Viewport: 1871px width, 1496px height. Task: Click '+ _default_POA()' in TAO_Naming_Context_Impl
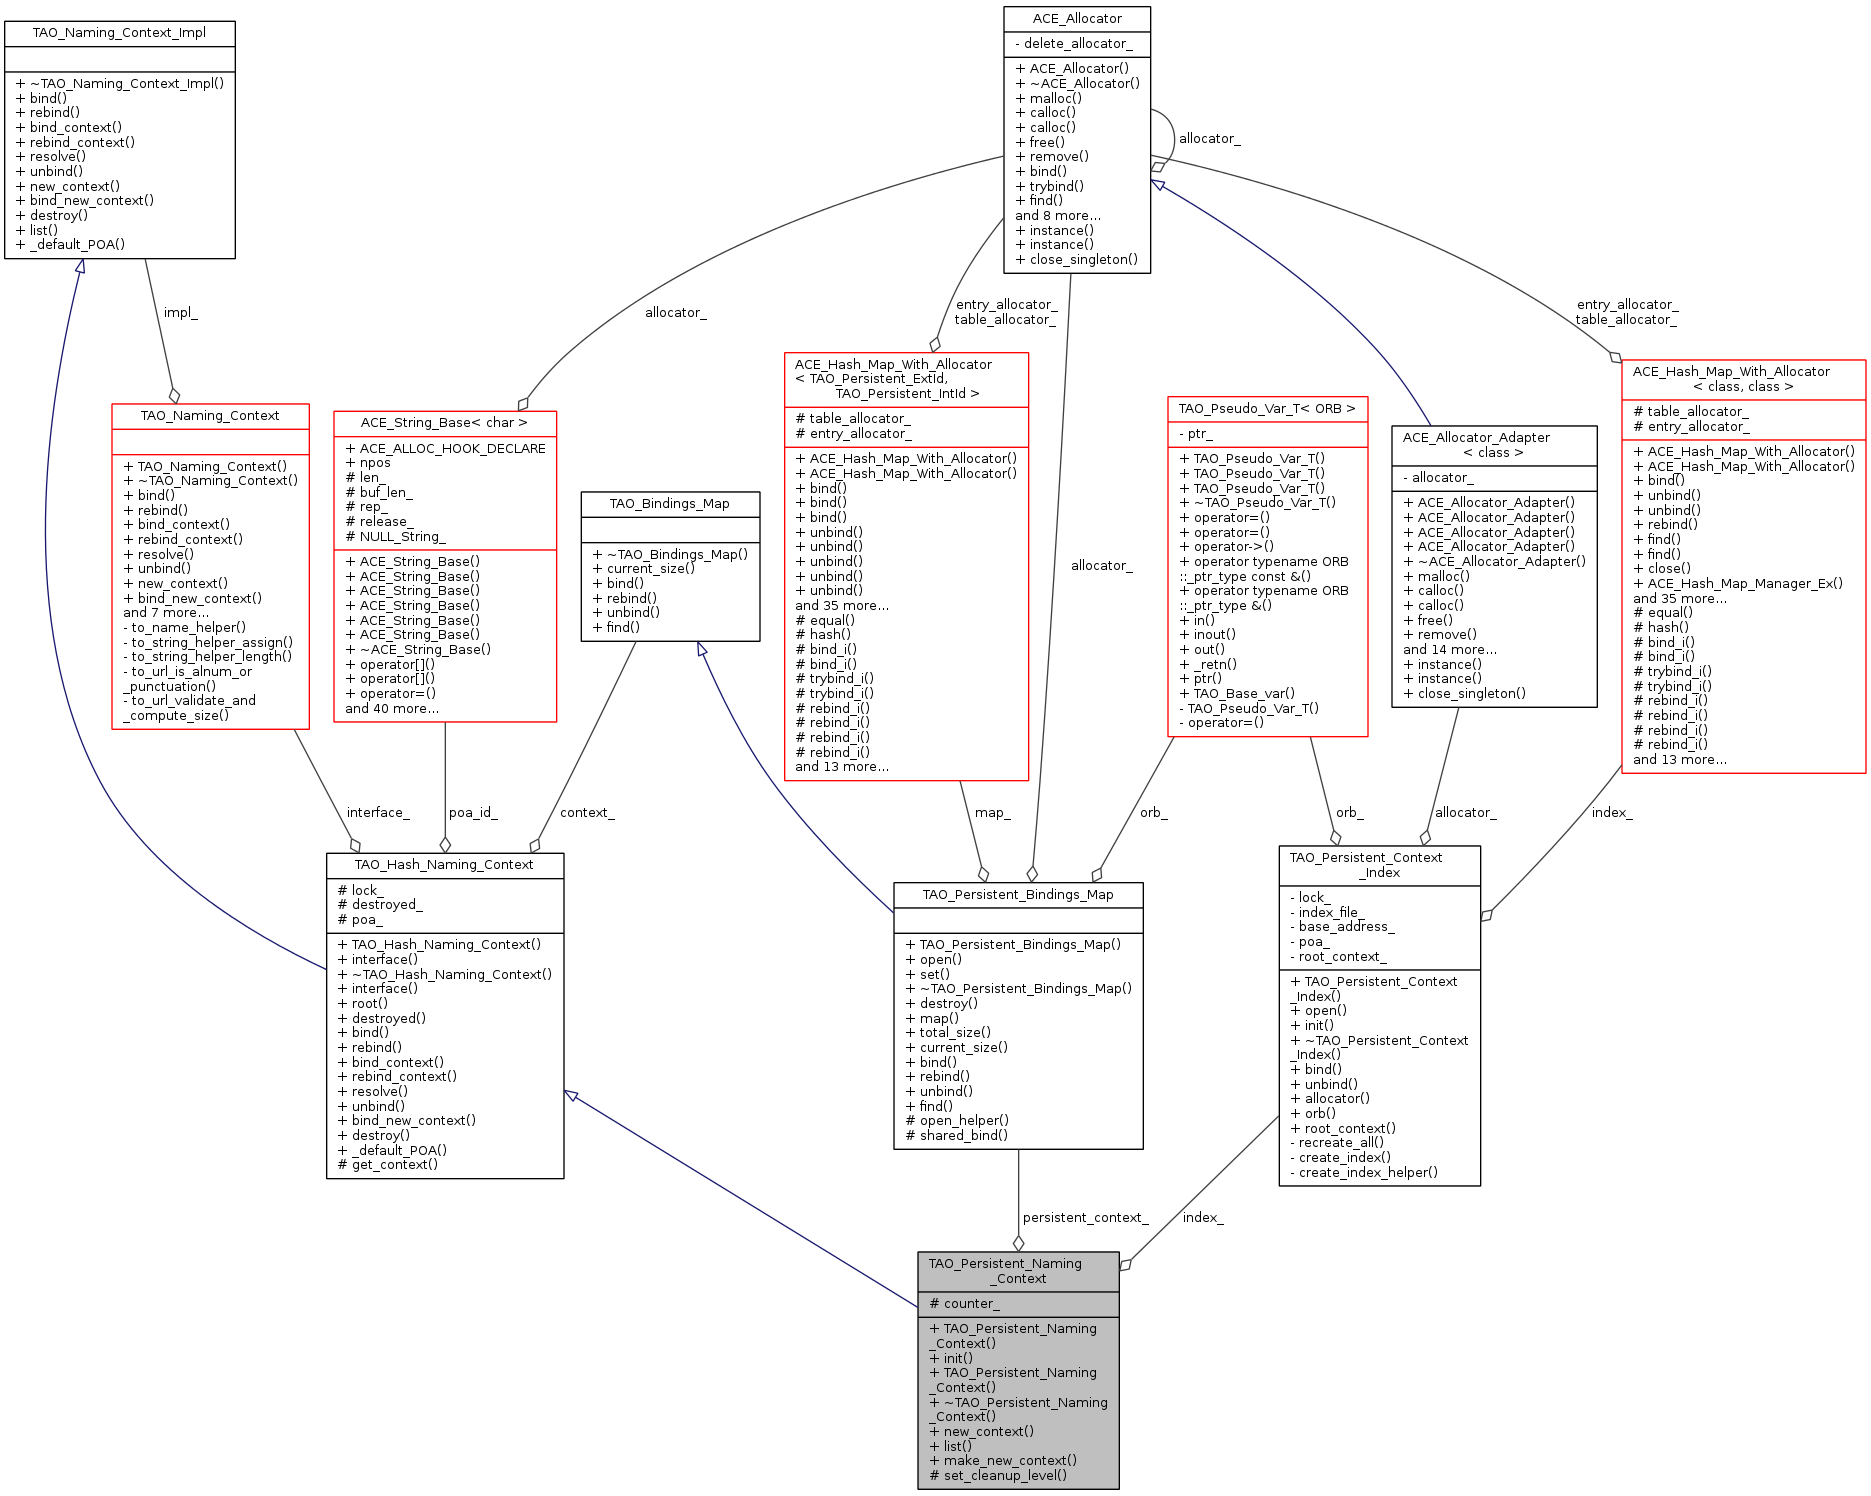(70, 245)
